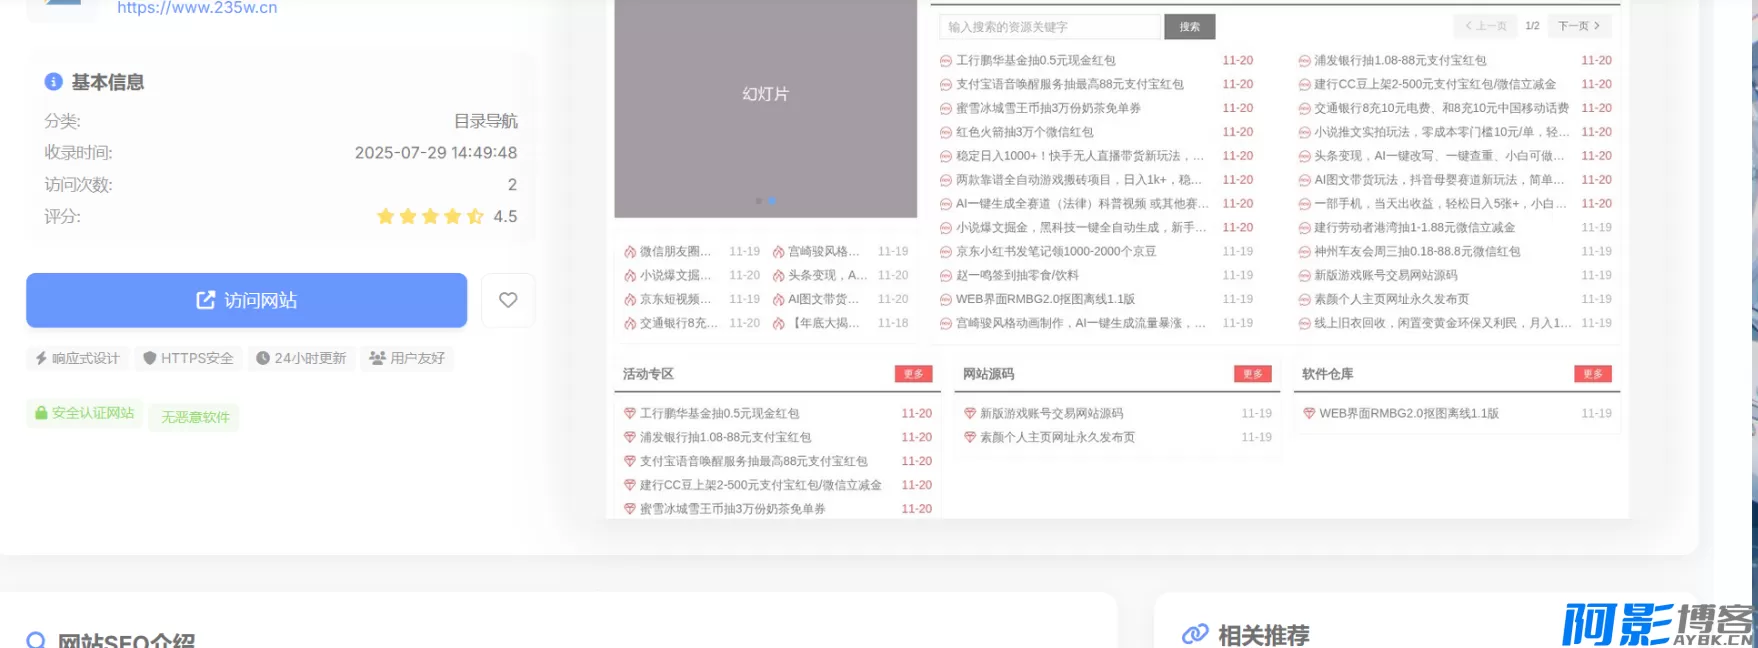Click the lock icon on 安全认证网站 badge
Screen dimensions: 1758x648
tap(41, 413)
